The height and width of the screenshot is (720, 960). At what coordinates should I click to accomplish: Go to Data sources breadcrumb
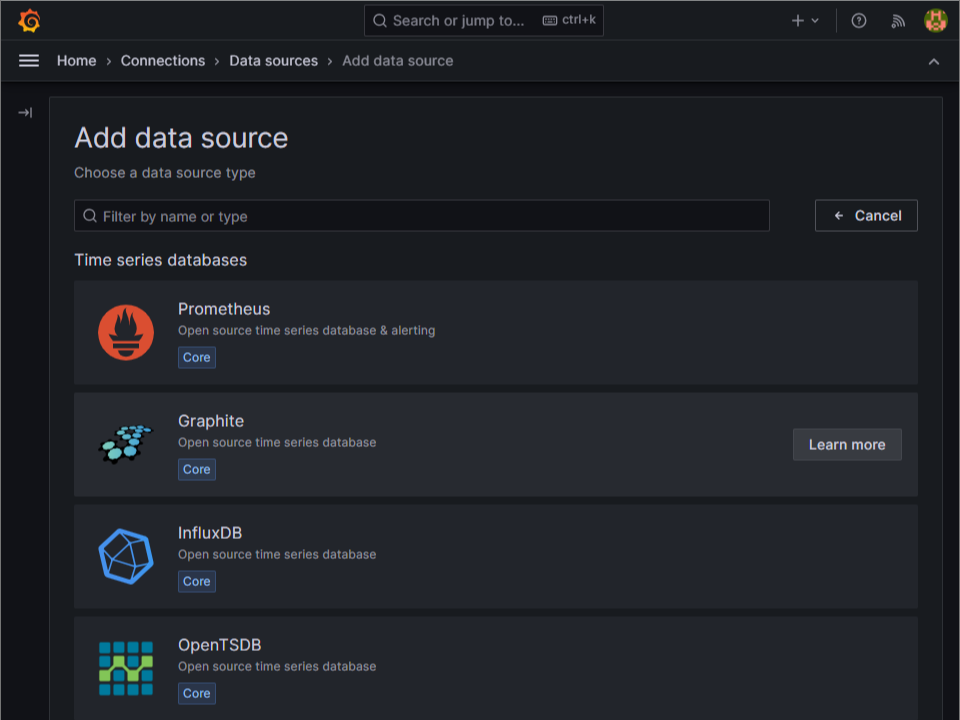[x=274, y=61]
